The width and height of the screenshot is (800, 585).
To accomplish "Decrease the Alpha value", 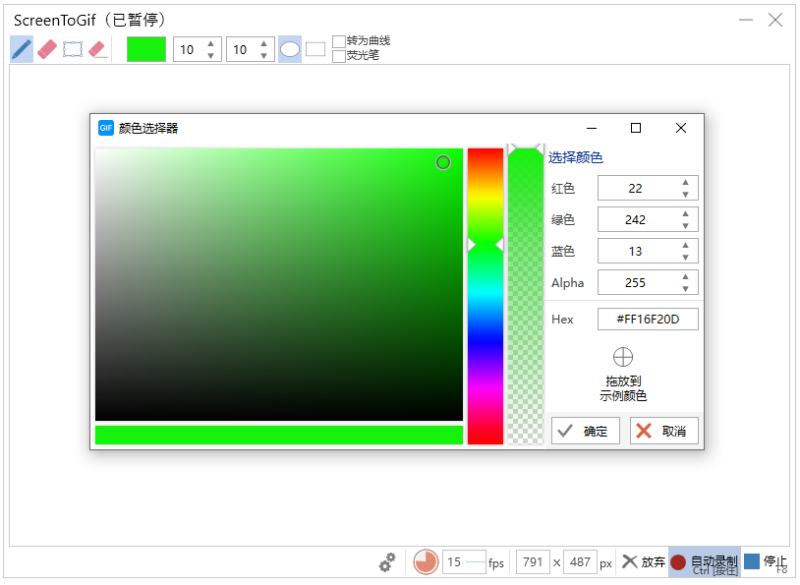I will pos(685,289).
